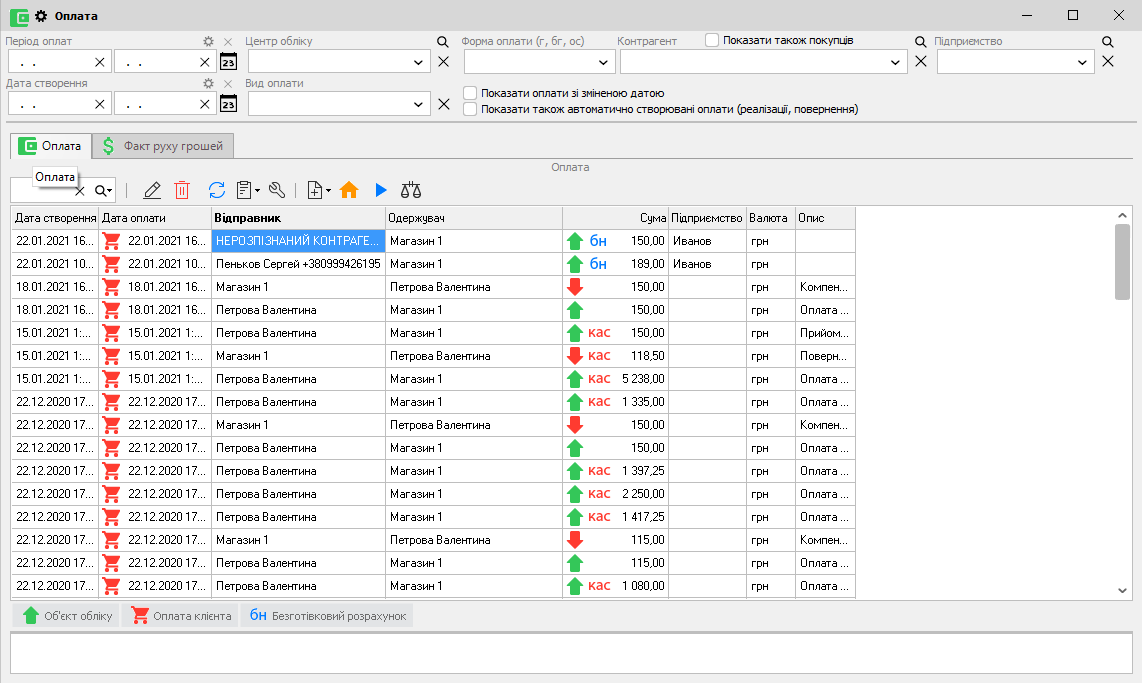Image resolution: width=1142 pixels, height=683 pixels.
Task: Click the vertical scrollbar of payments table
Action: tap(1122, 400)
